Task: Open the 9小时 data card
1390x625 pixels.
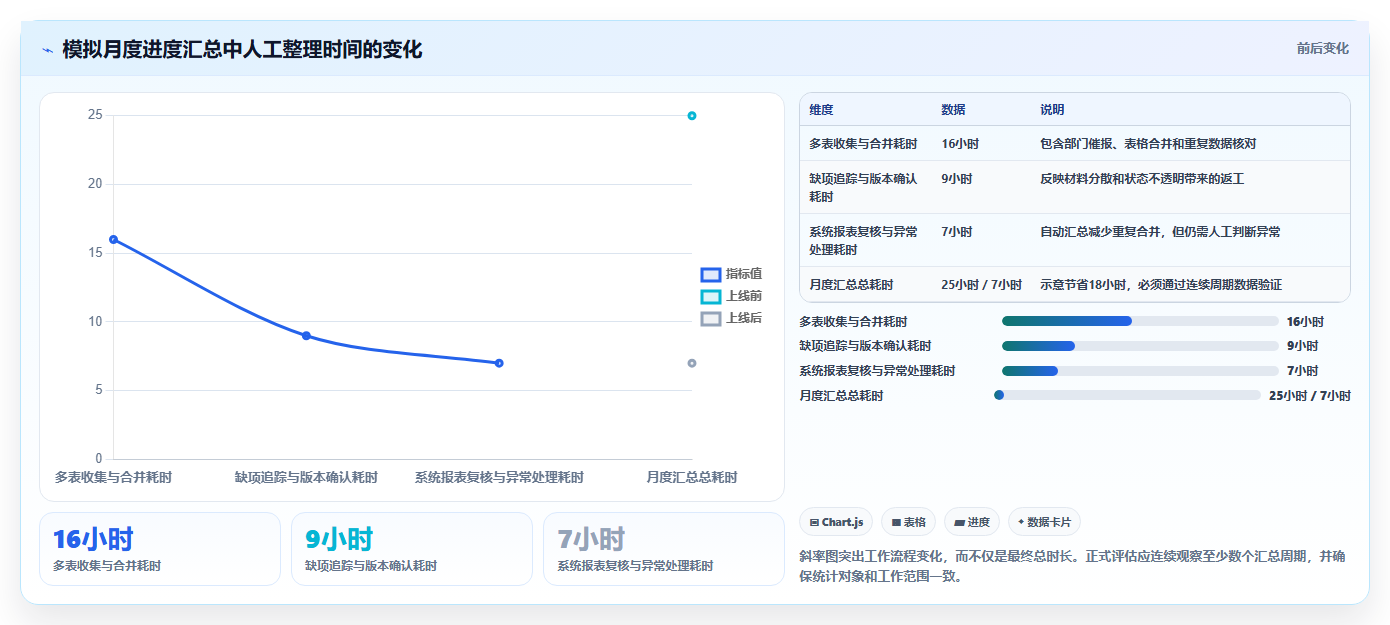Action: 412,549
